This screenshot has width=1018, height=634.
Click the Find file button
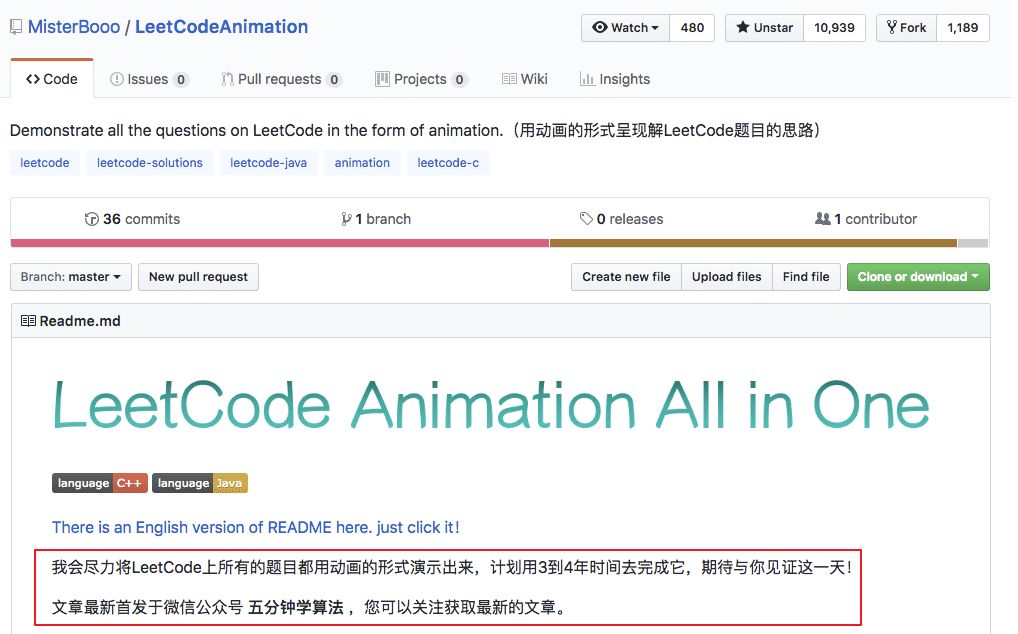(806, 277)
